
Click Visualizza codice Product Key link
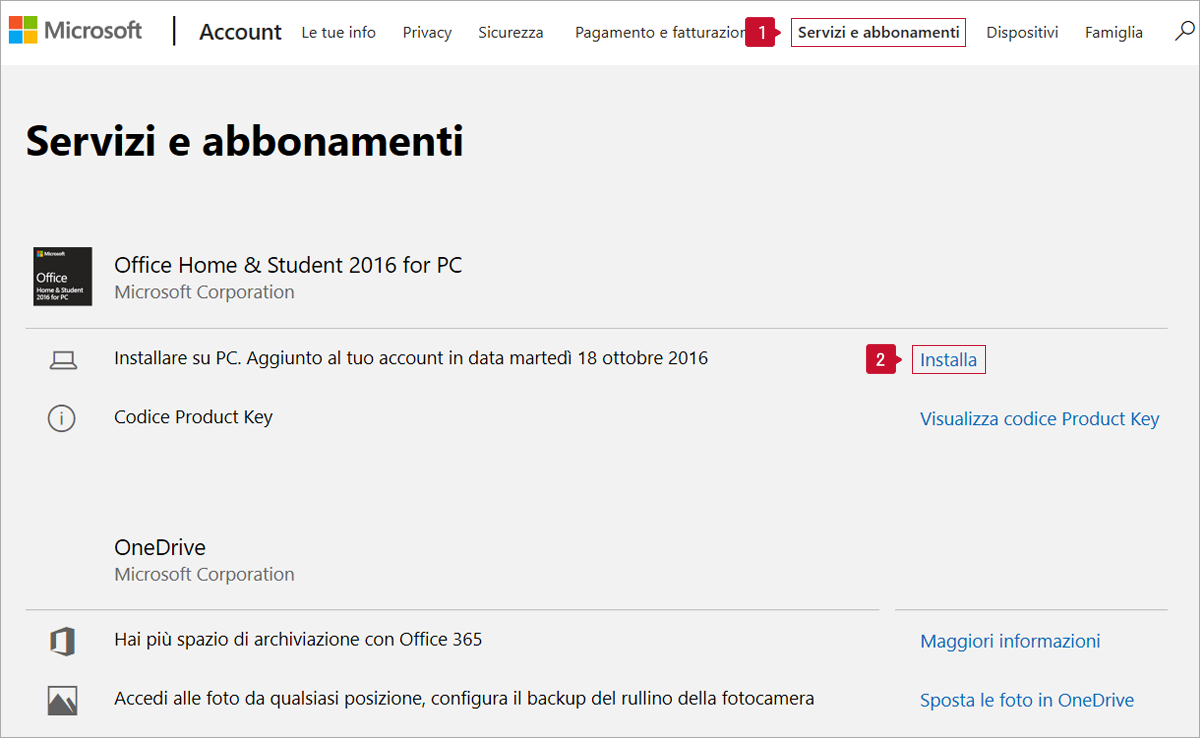coord(1039,419)
